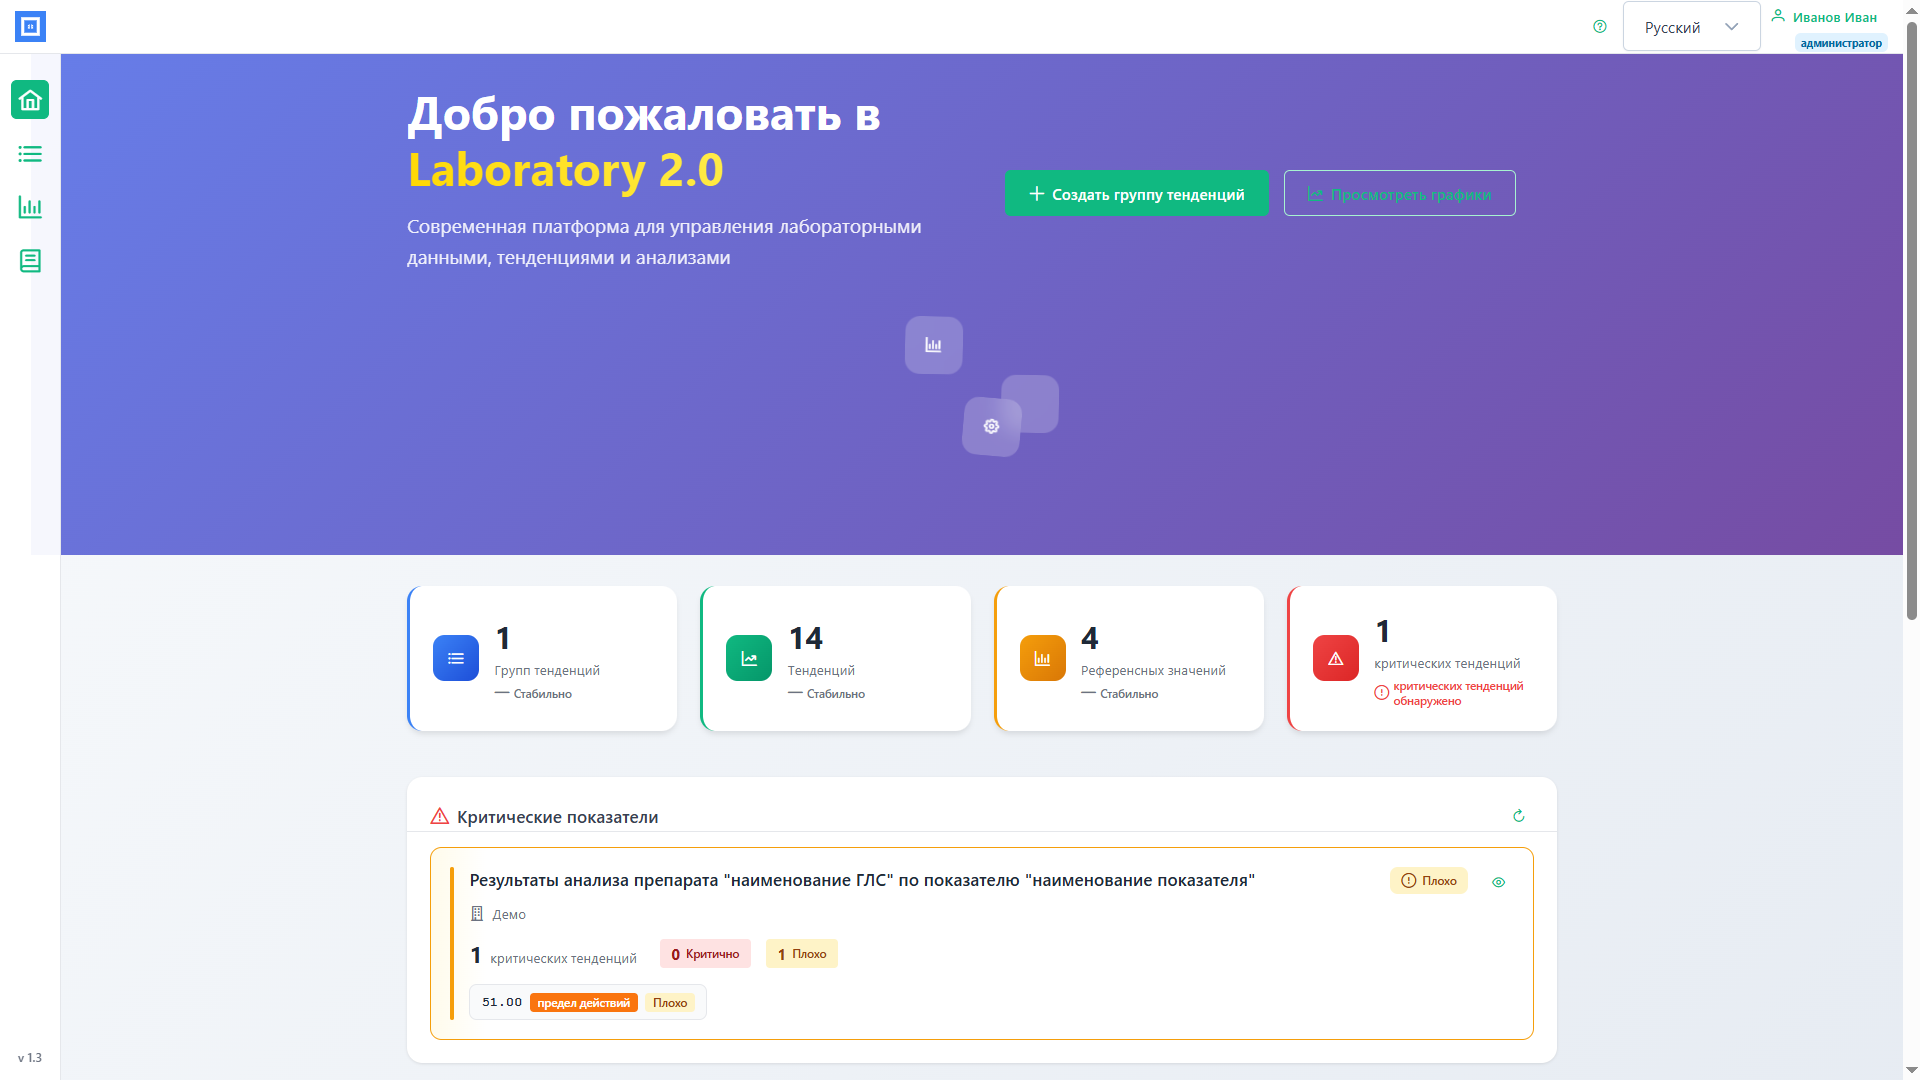
Task: Open the journal/documentation icon in the sidebar
Action: pos(29,261)
